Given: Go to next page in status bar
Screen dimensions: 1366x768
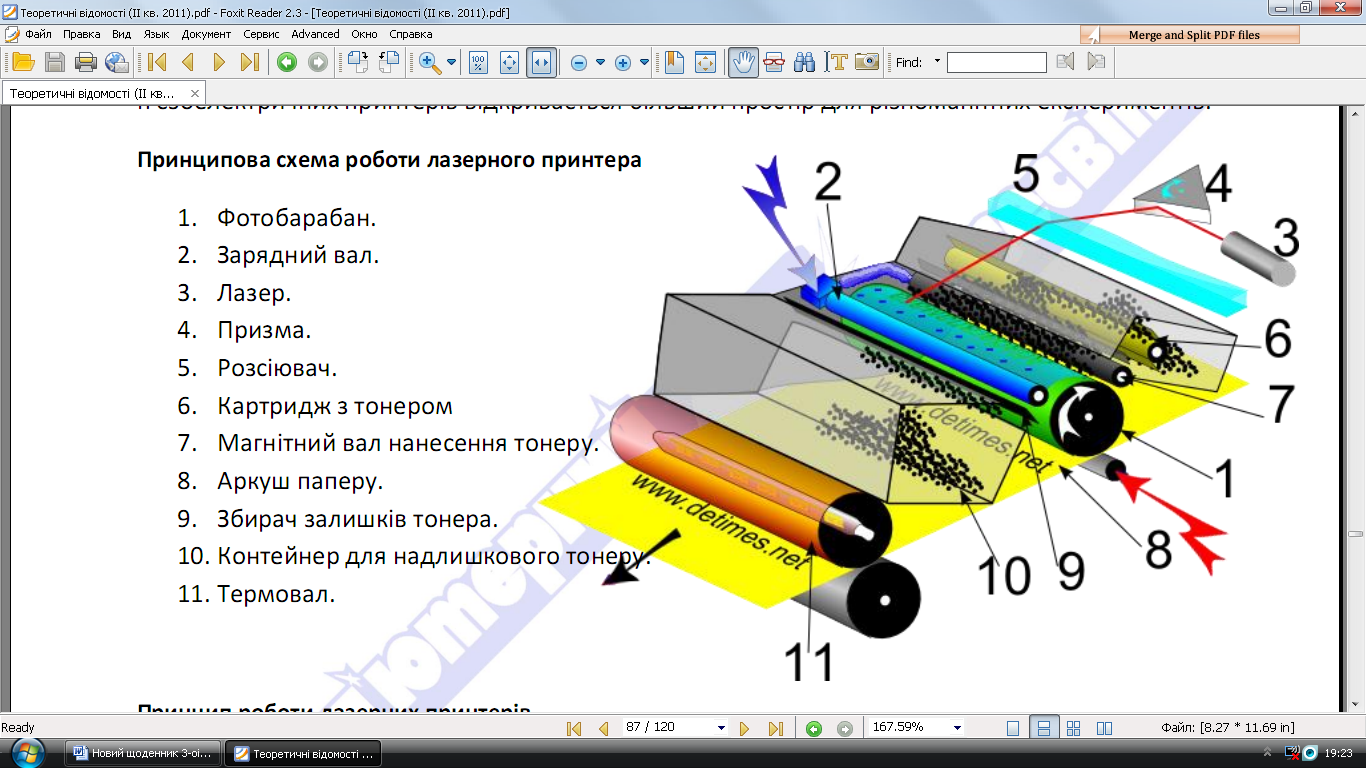Looking at the screenshot, I should [744, 728].
